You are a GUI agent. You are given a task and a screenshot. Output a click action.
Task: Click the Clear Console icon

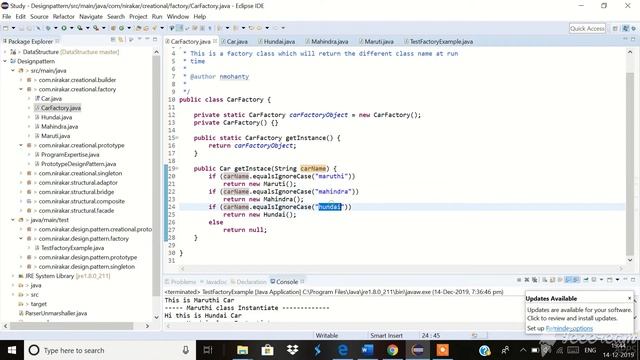coord(544,280)
